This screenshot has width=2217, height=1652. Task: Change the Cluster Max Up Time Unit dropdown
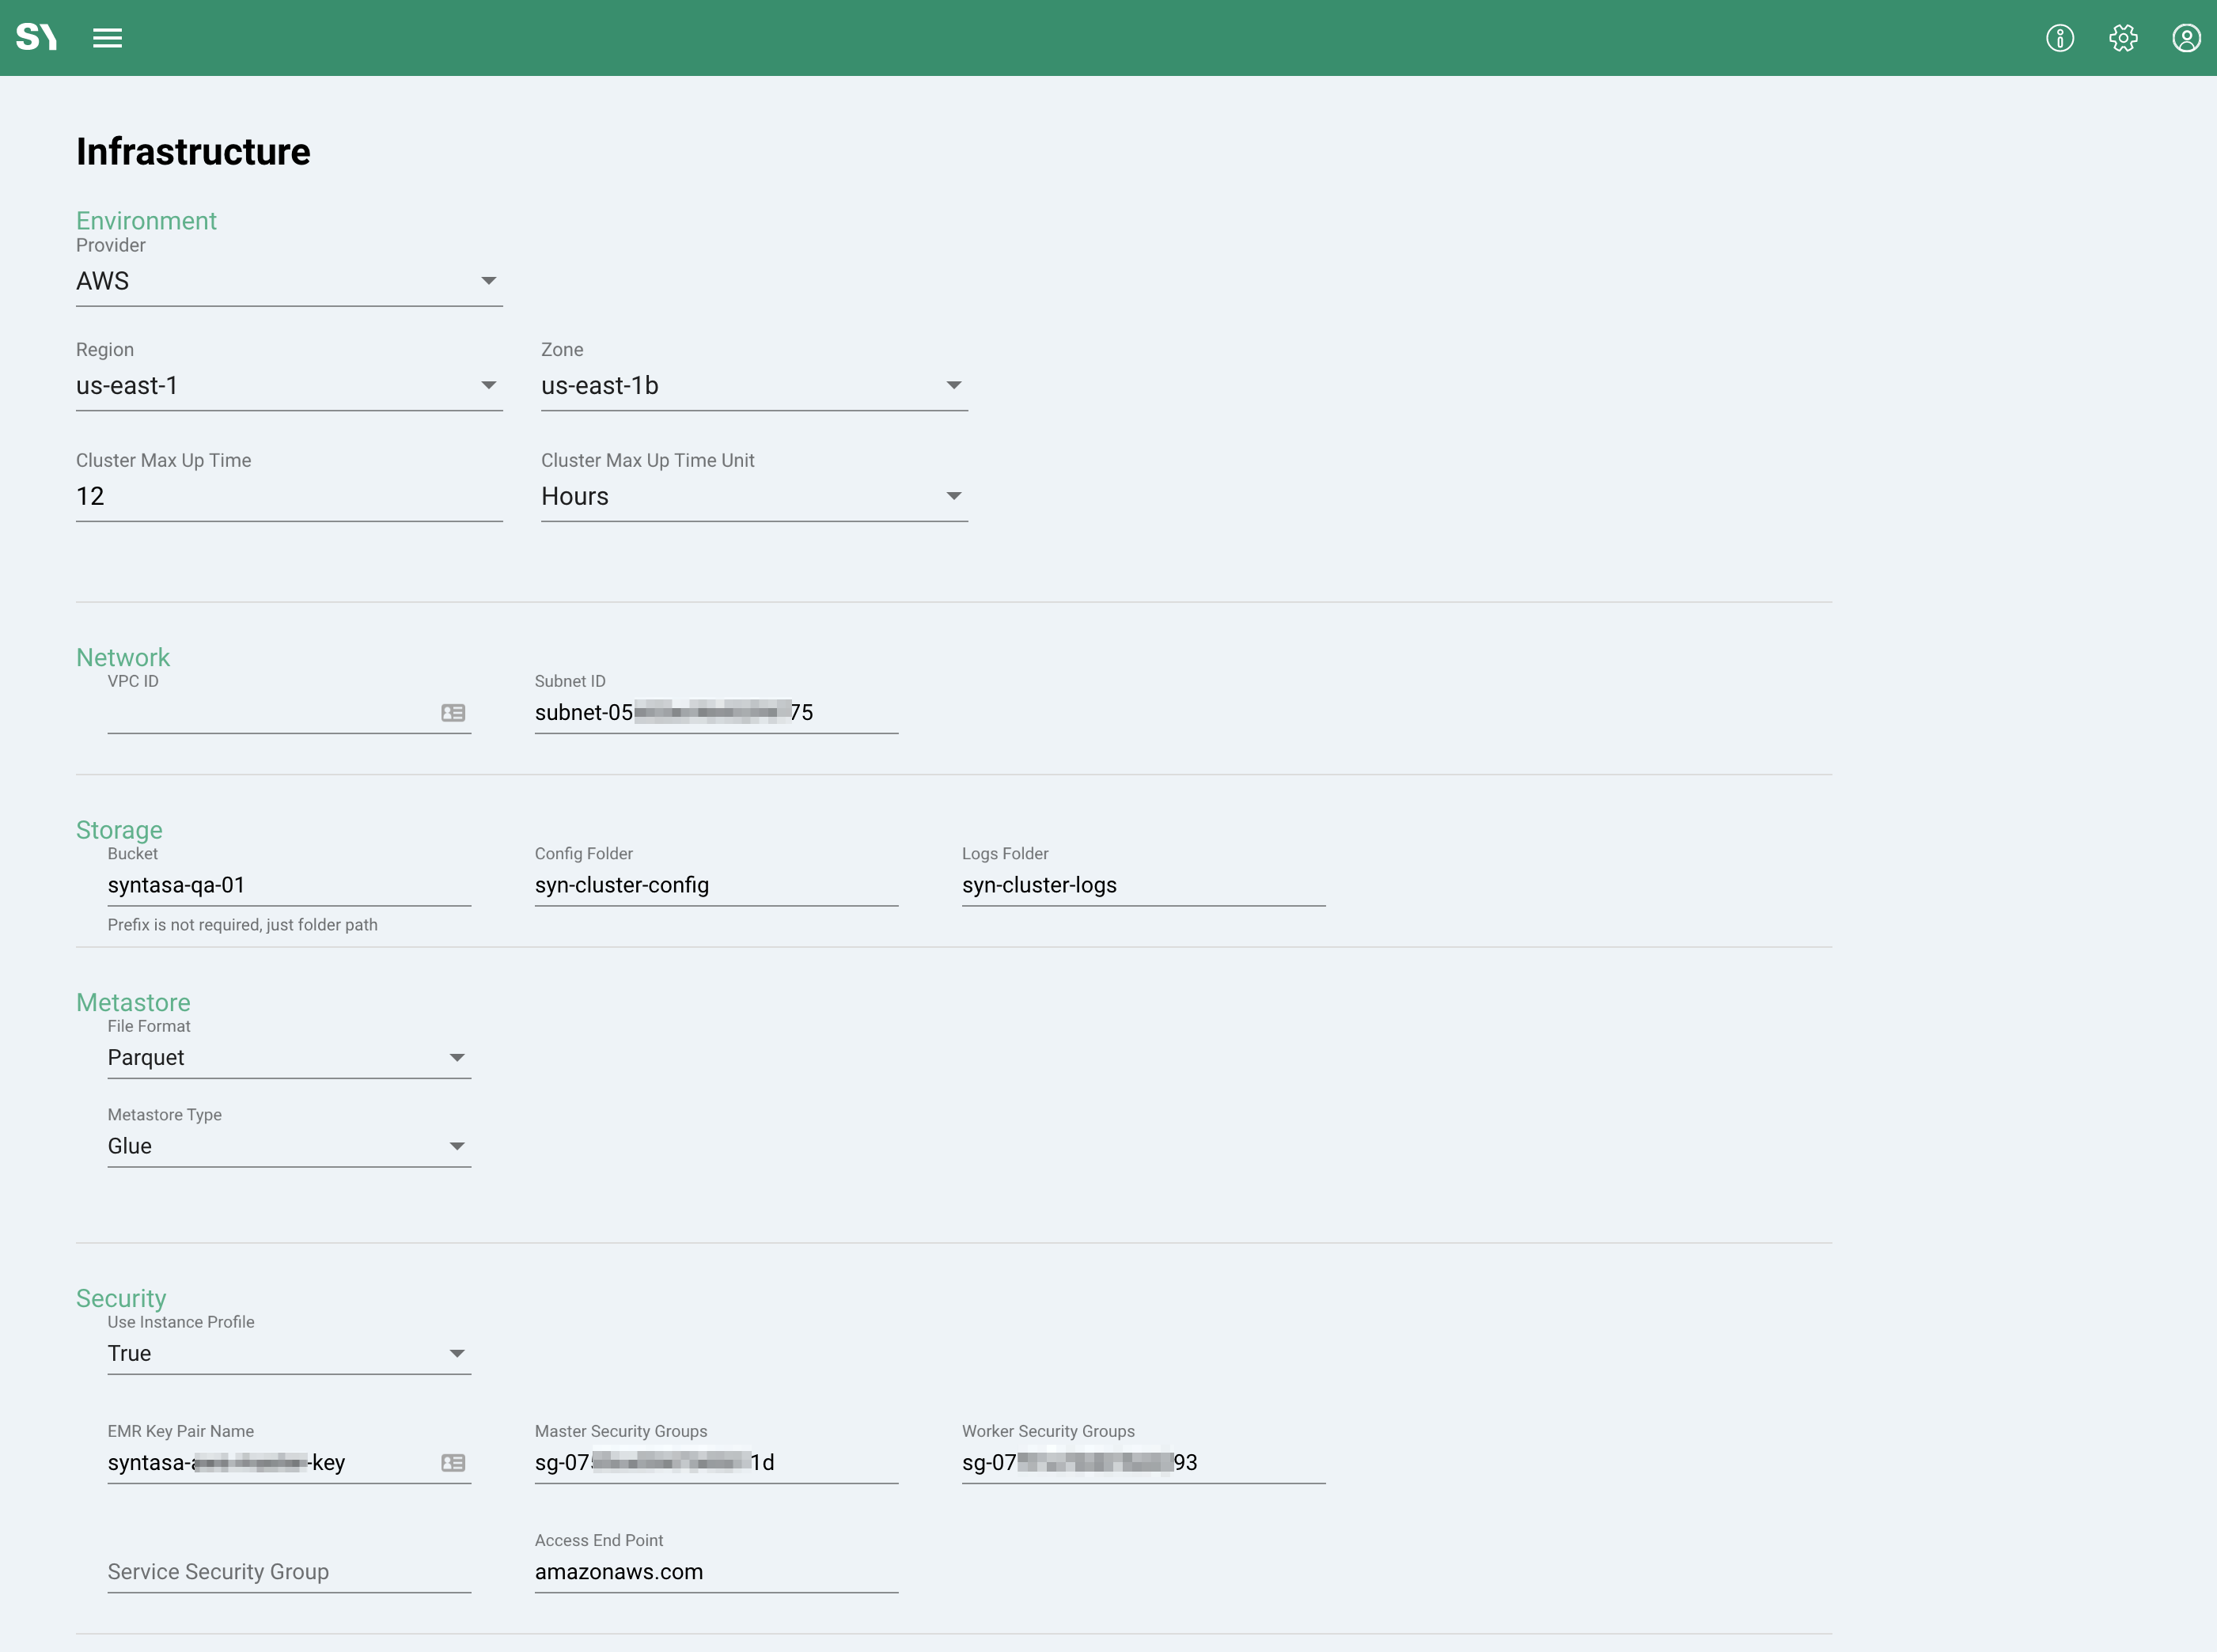(x=753, y=497)
